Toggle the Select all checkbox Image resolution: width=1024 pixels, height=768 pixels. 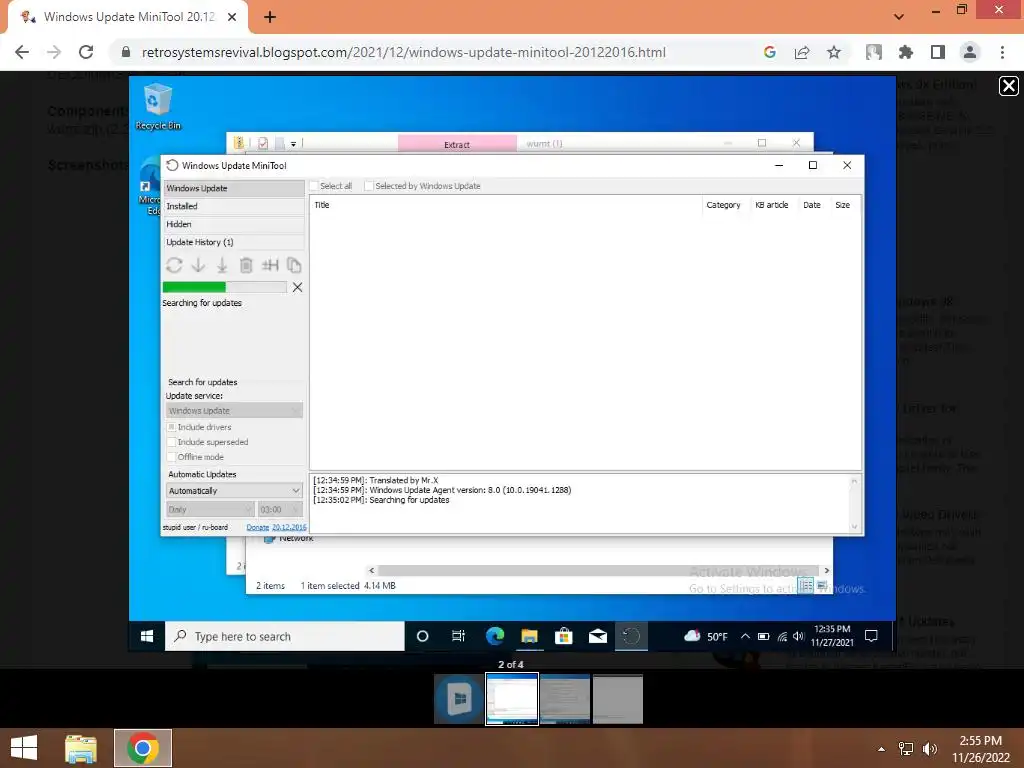click(x=314, y=186)
